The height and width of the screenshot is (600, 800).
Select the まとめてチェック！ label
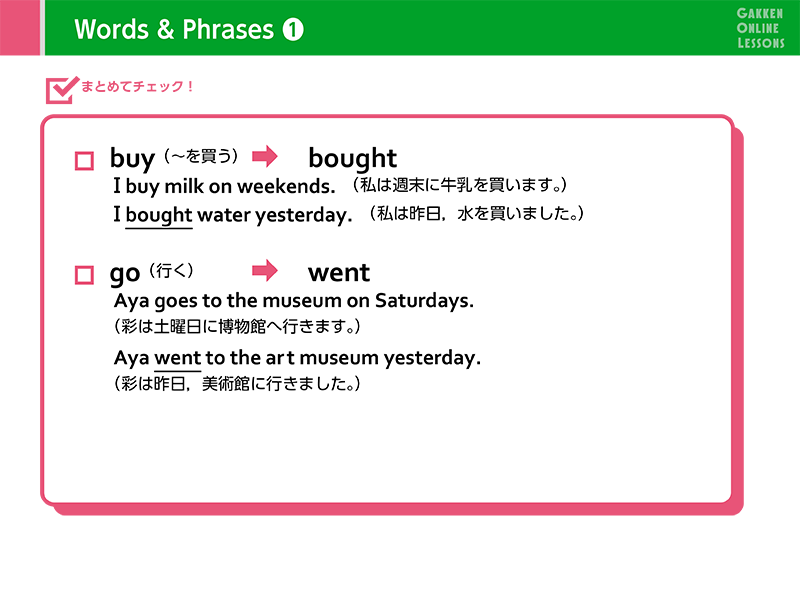click(x=137, y=87)
